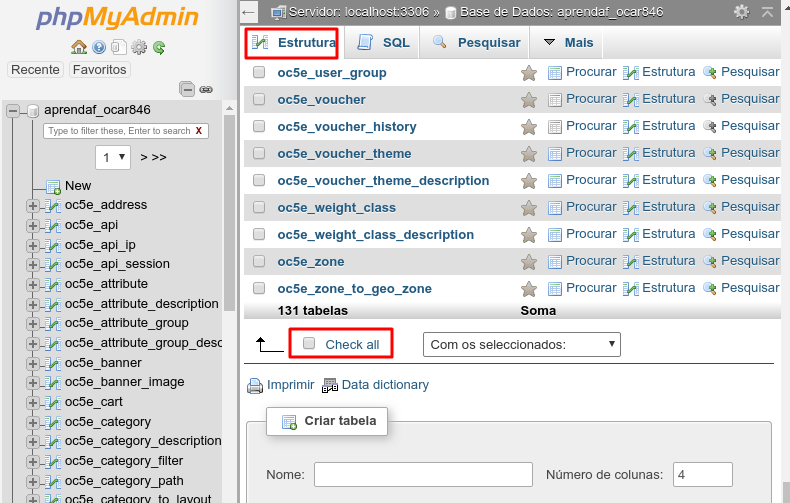The width and height of the screenshot is (790, 503).
Task: Select the oc5e_voucher checkbox
Action: pos(259,99)
